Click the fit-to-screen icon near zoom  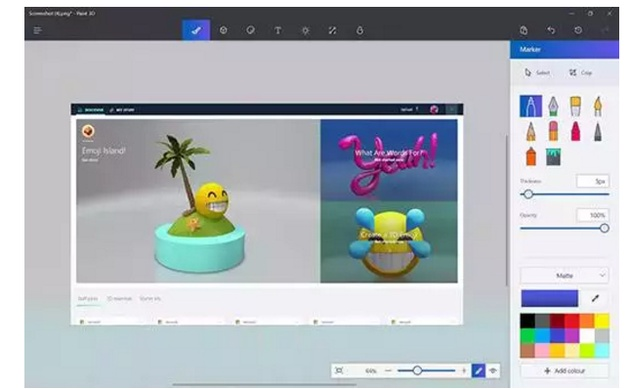(339, 371)
